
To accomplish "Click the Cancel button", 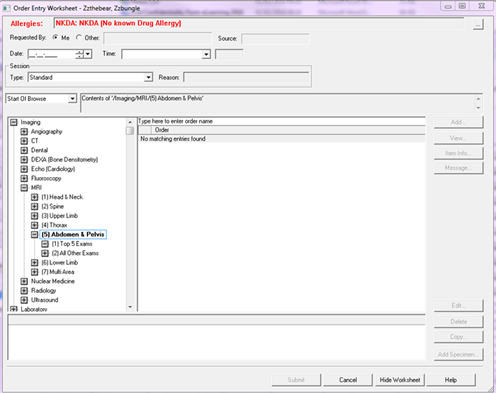I will tap(348, 380).
